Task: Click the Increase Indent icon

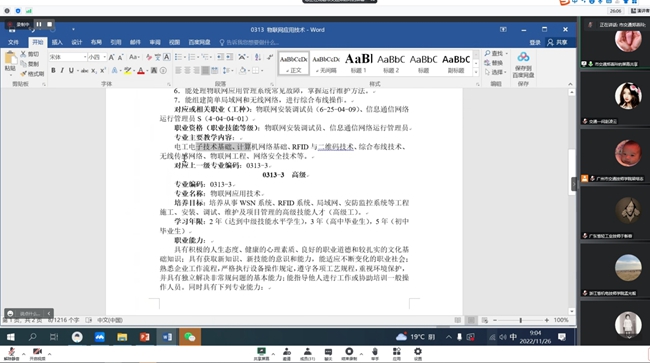Action: (230, 57)
